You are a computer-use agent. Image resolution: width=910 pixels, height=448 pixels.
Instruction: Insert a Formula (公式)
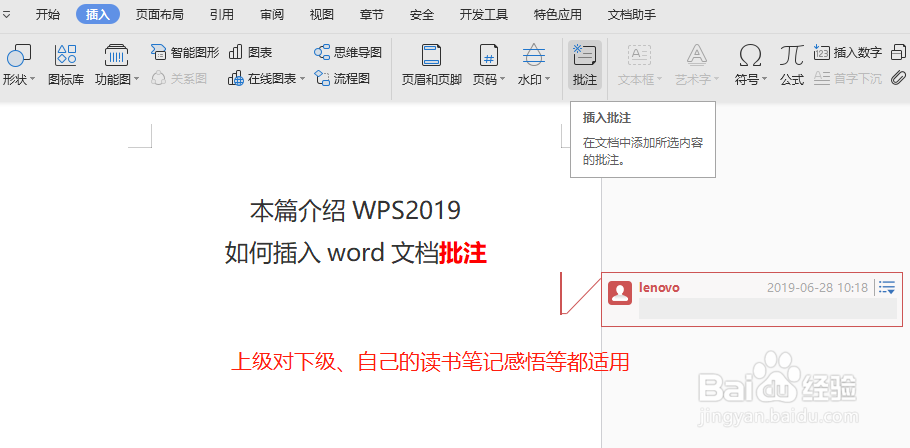coord(792,64)
